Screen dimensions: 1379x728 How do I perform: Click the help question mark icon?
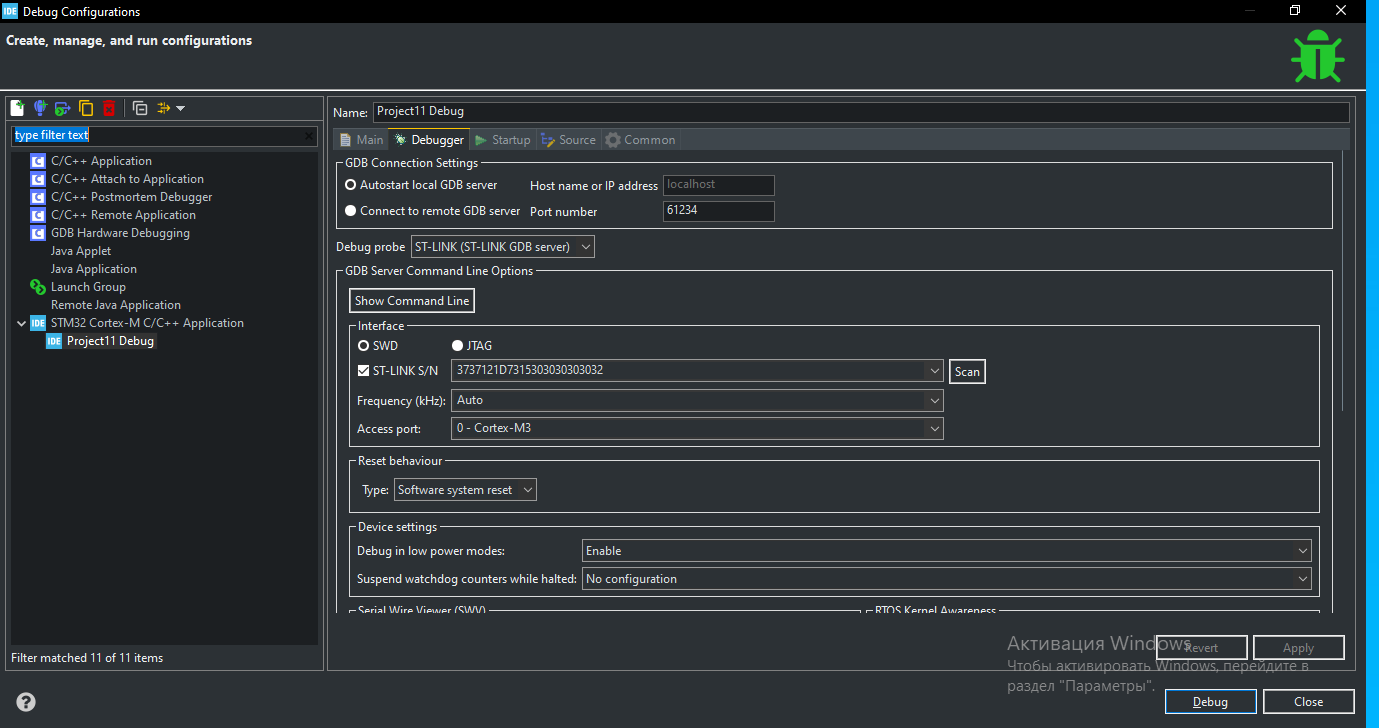(26, 701)
